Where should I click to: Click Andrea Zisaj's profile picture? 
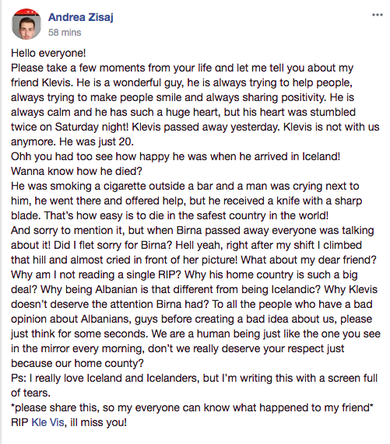[x=26, y=24]
